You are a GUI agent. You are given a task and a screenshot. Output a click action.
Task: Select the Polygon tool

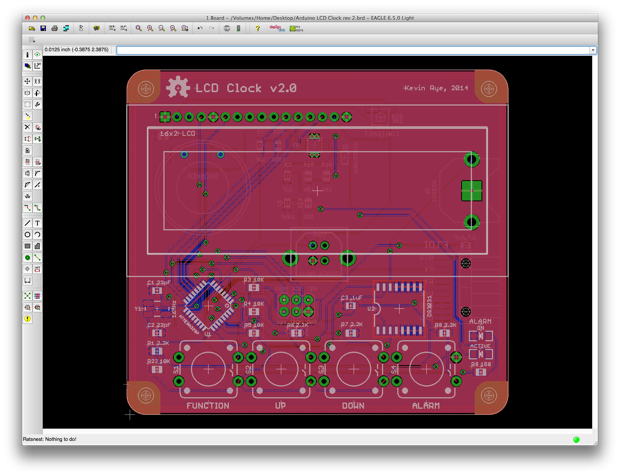(x=37, y=246)
